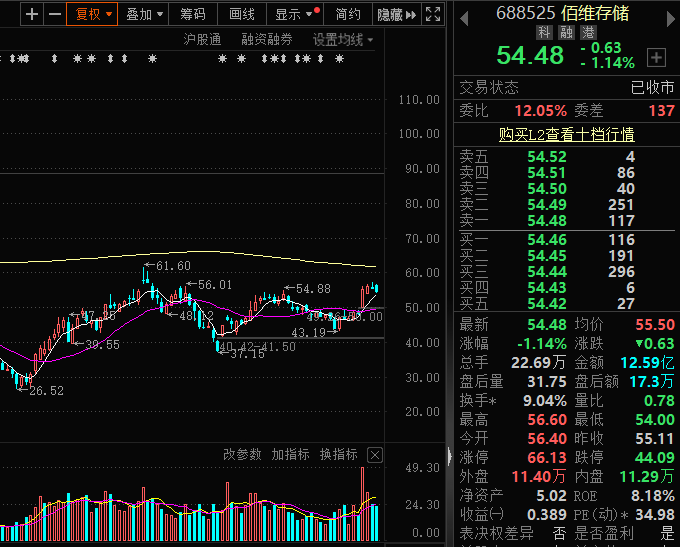Open the 叠加 overlay dropdown
The width and height of the screenshot is (680, 547).
143,14
